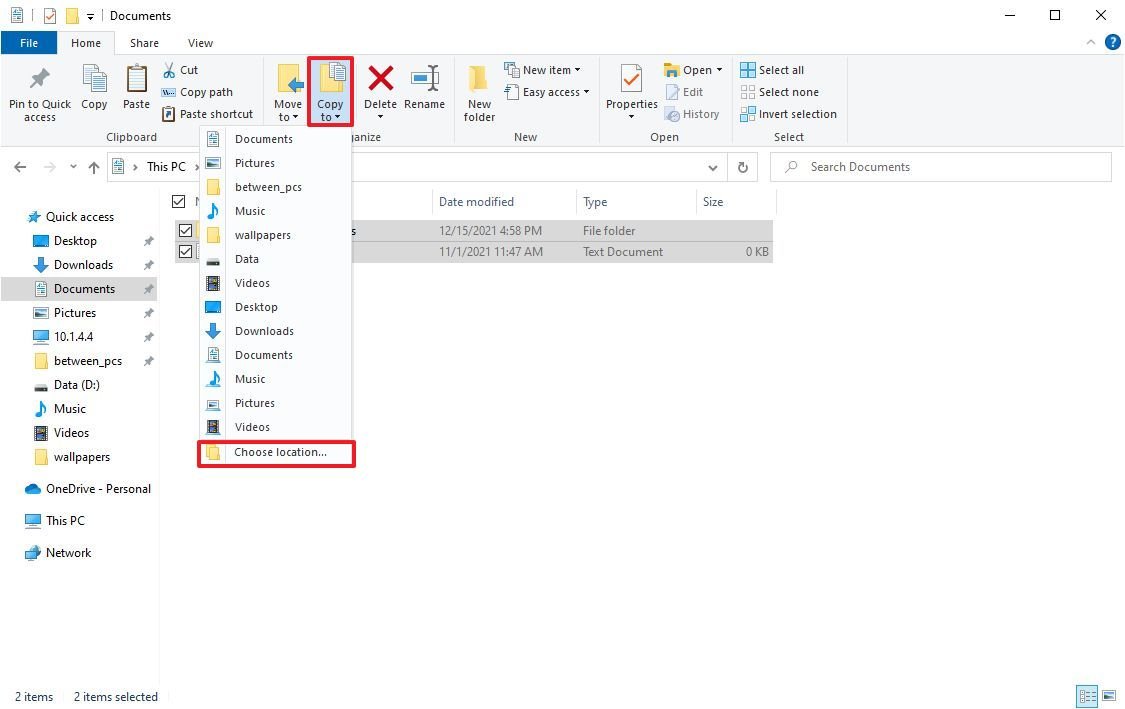
Task: Click Select all
Action: [x=772, y=70]
